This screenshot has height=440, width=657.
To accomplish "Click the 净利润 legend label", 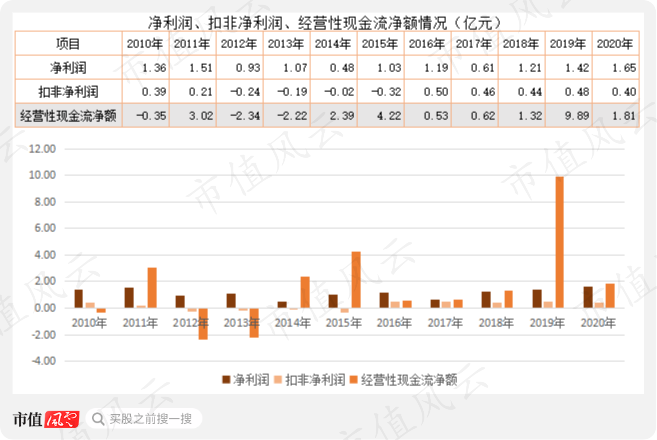I will (251, 380).
